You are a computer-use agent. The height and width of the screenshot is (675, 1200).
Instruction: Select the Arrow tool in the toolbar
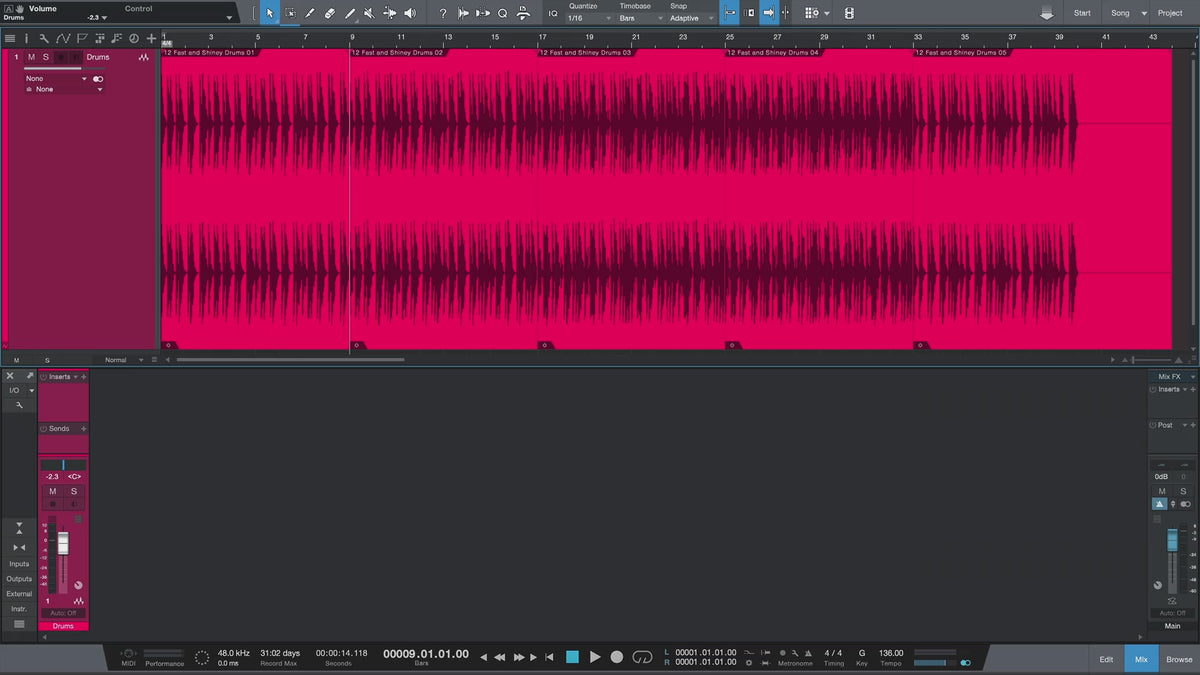[270, 13]
